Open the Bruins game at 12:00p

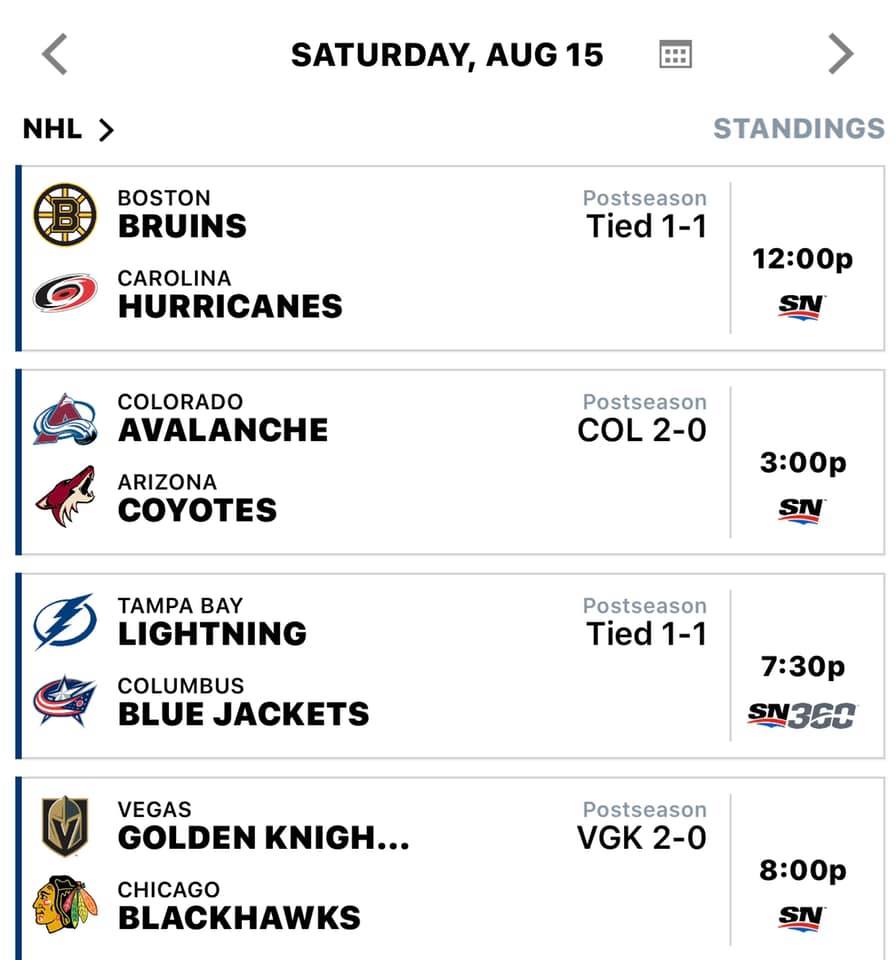point(450,258)
